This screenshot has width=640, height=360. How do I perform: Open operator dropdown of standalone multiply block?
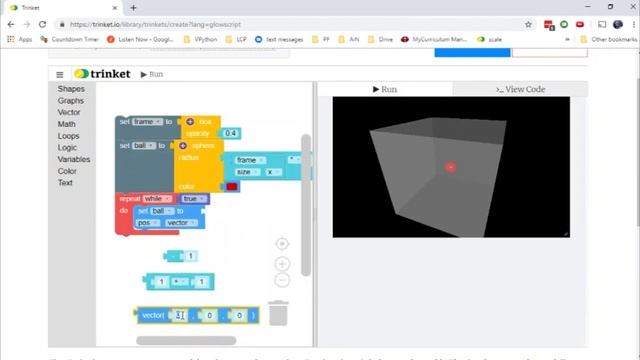pos(180,282)
